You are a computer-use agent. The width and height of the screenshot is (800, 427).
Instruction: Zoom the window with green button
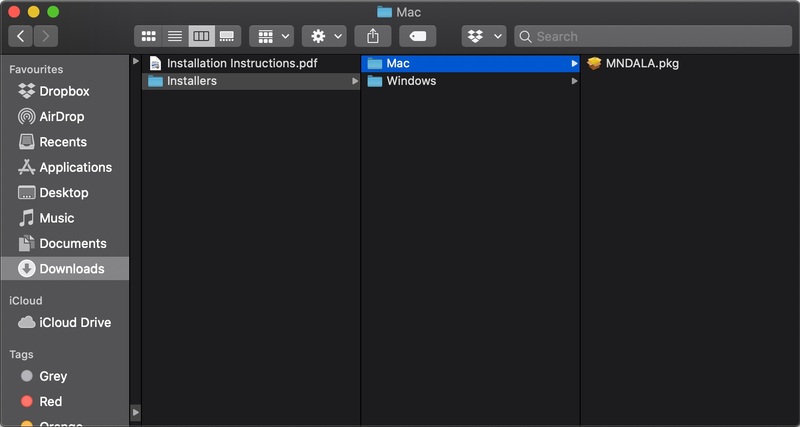pos(53,12)
